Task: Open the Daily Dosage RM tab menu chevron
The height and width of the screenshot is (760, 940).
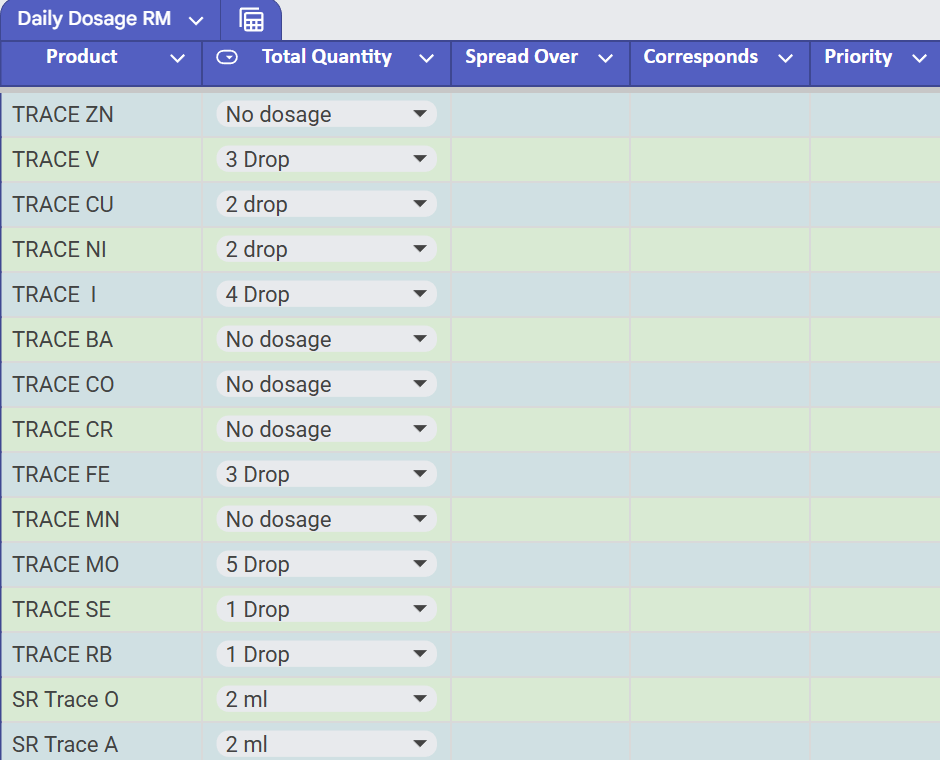Action: point(196,21)
